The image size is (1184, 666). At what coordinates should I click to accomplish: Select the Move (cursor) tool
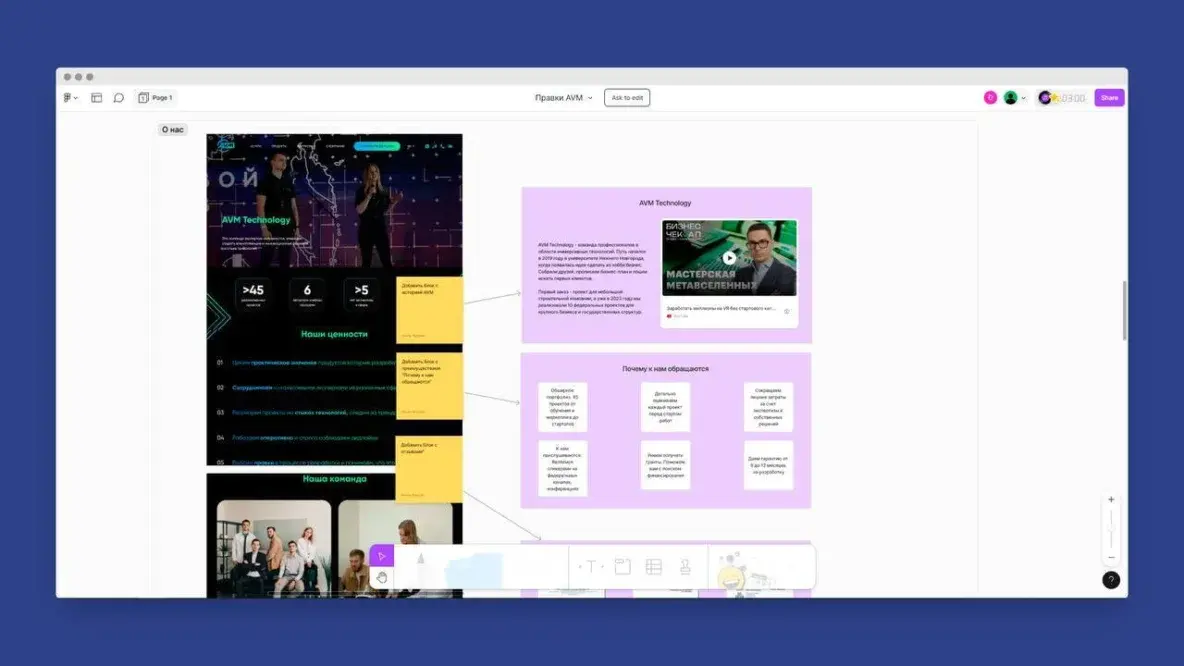coord(381,556)
